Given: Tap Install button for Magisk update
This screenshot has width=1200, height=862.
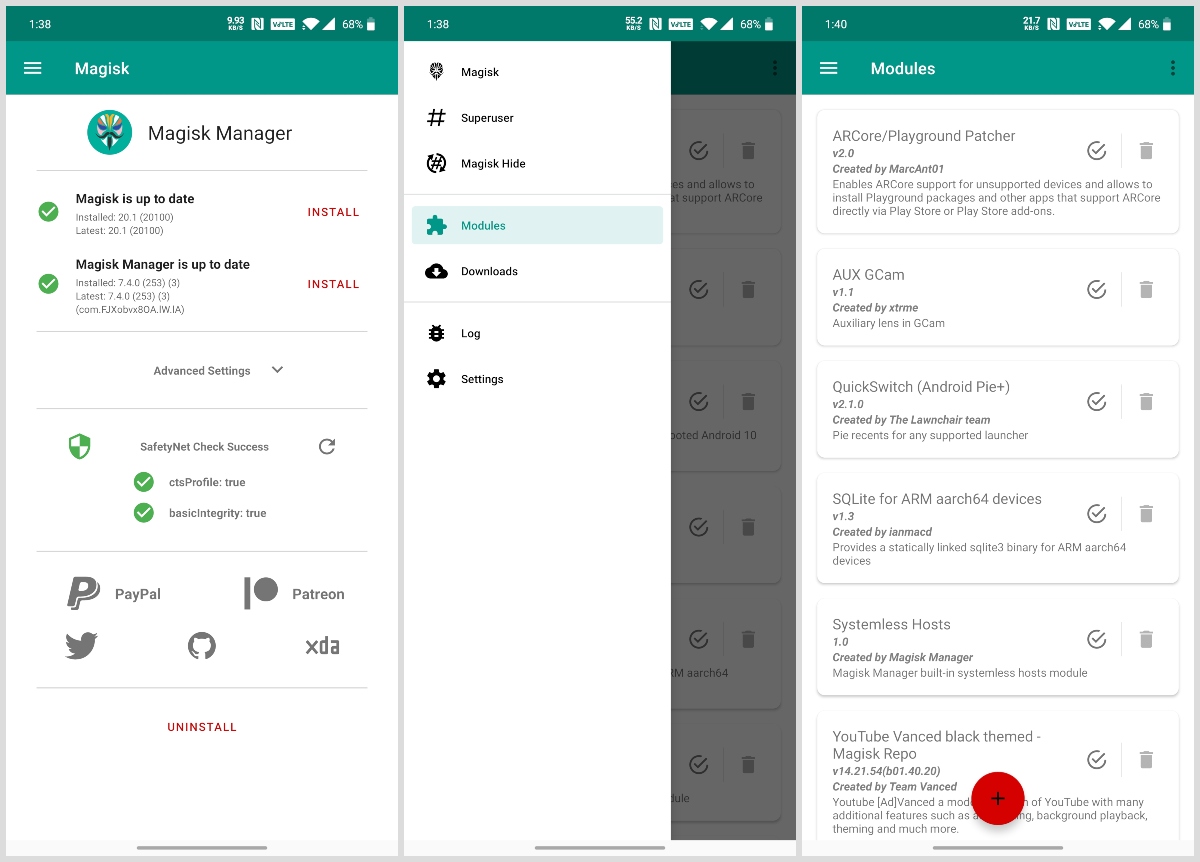Looking at the screenshot, I should [333, 212].
